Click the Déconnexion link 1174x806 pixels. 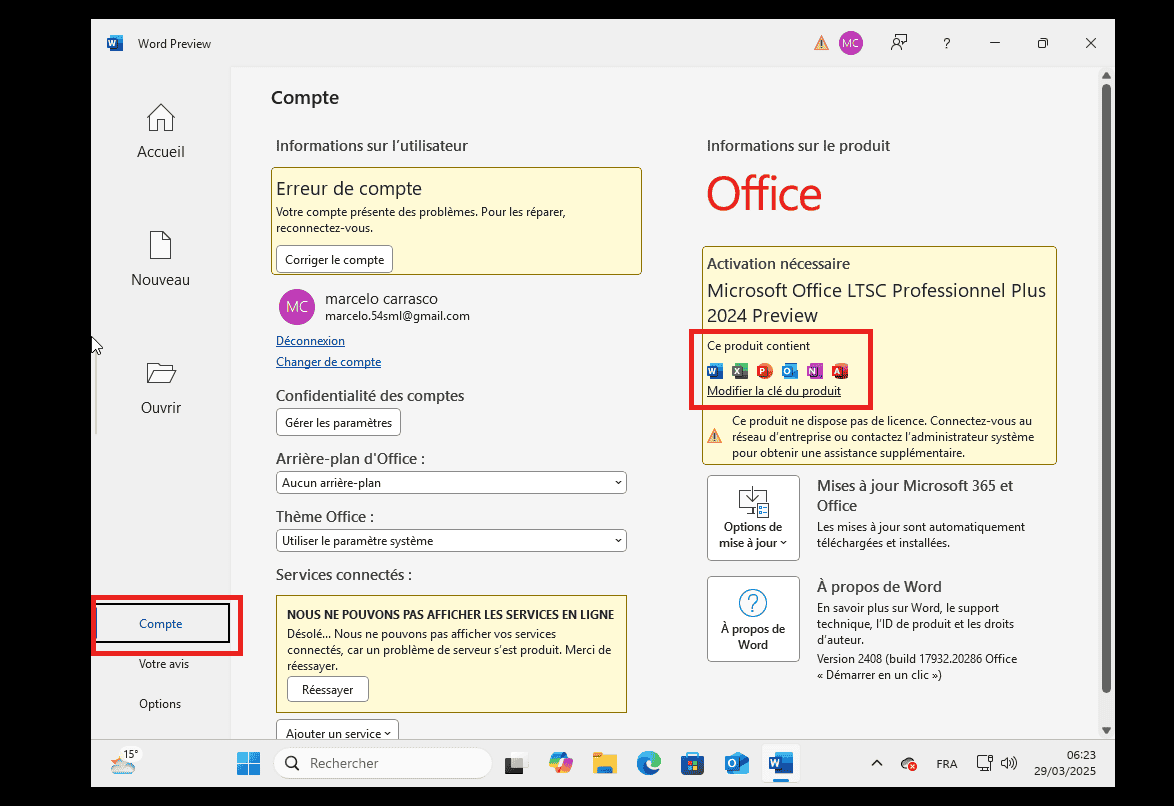pyautogui.click(x=310, y=341)
